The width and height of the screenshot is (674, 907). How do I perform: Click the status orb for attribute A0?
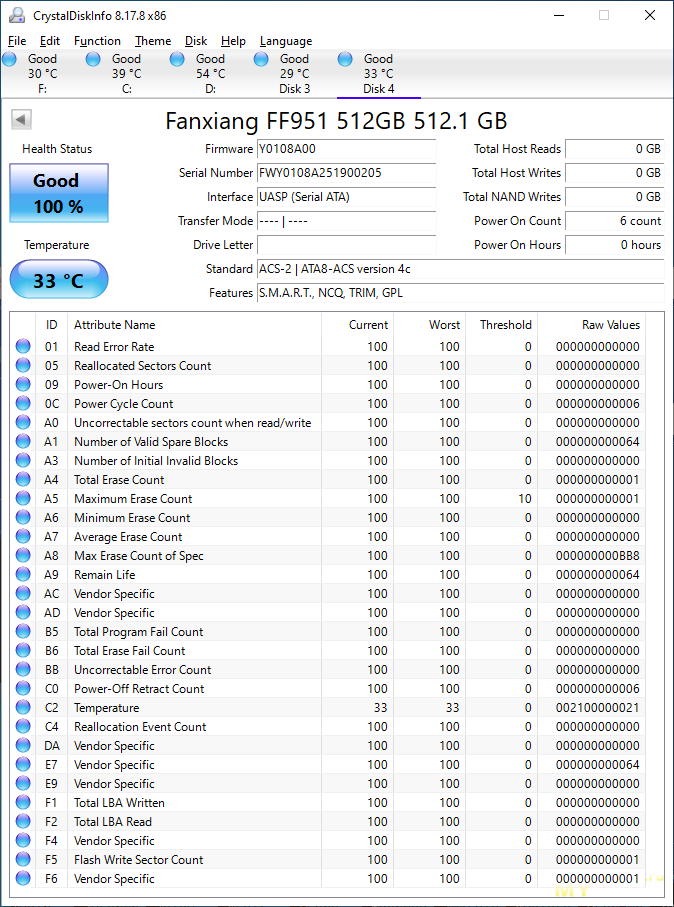click(23, 423)
